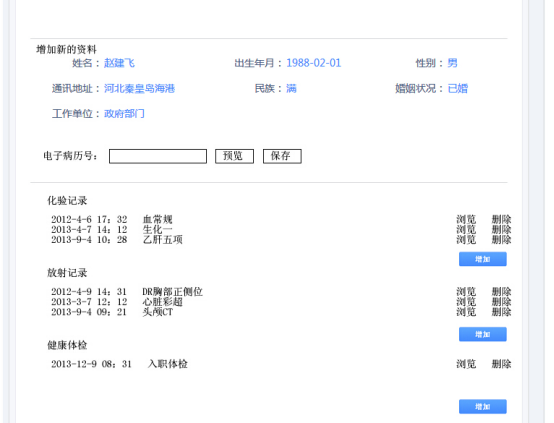
Task: Browse the 生化一 record
Action: click(x=466, y=229)
